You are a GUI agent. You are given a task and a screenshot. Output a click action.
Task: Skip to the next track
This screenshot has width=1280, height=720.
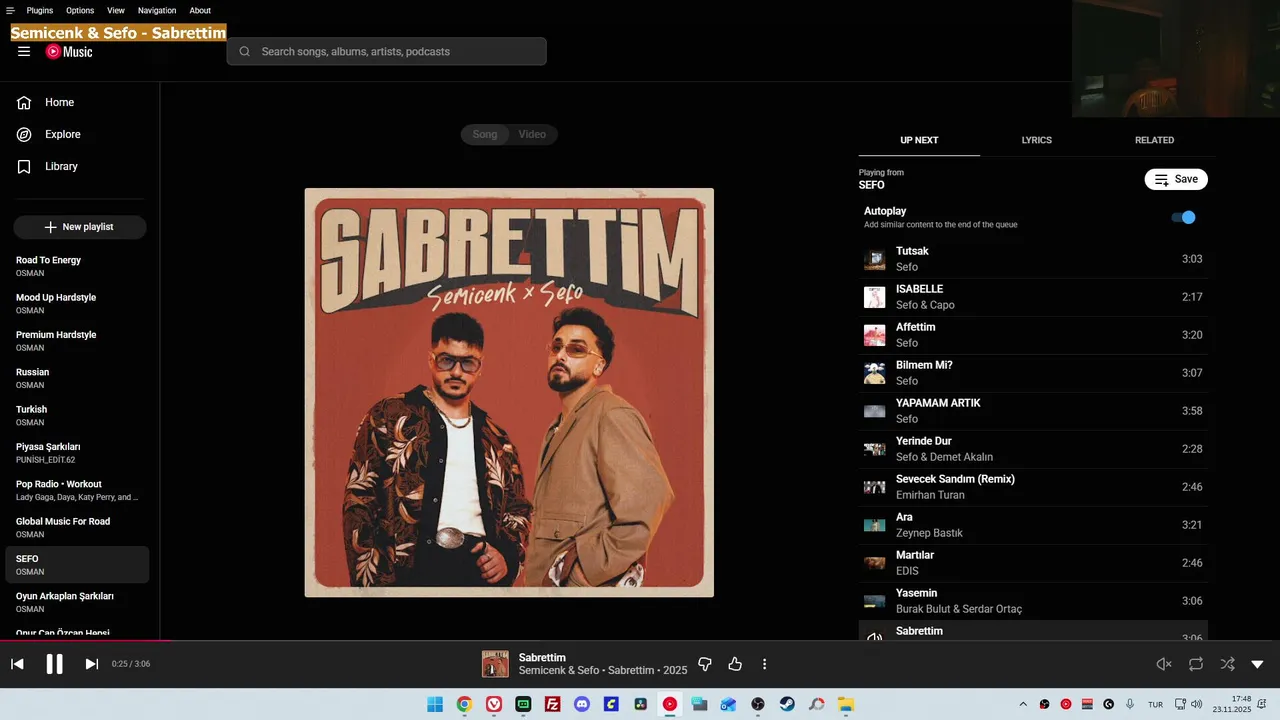(91, 664)
